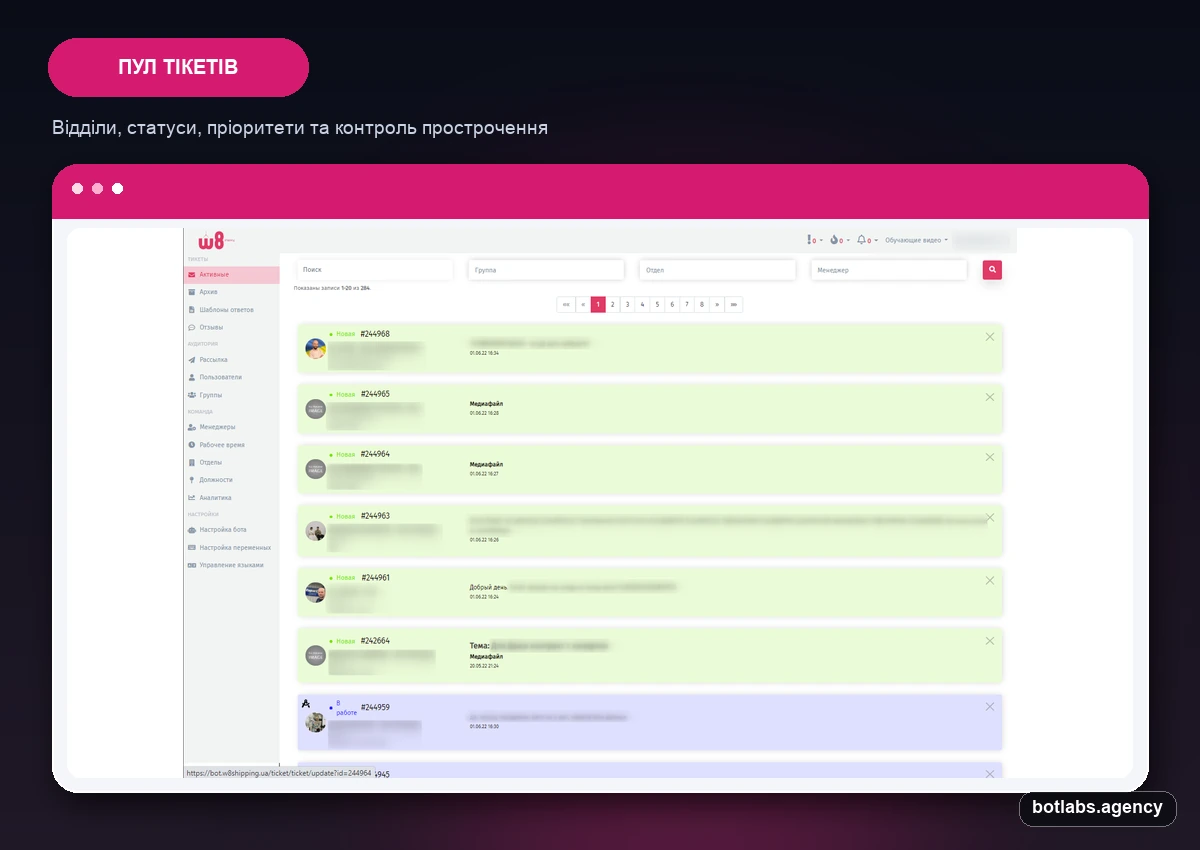Viewport: 1200px width, 850px height.
Task: Click the Добрый день message in ticket #244961
Action: pyautogui.click(x=488, y=587)
